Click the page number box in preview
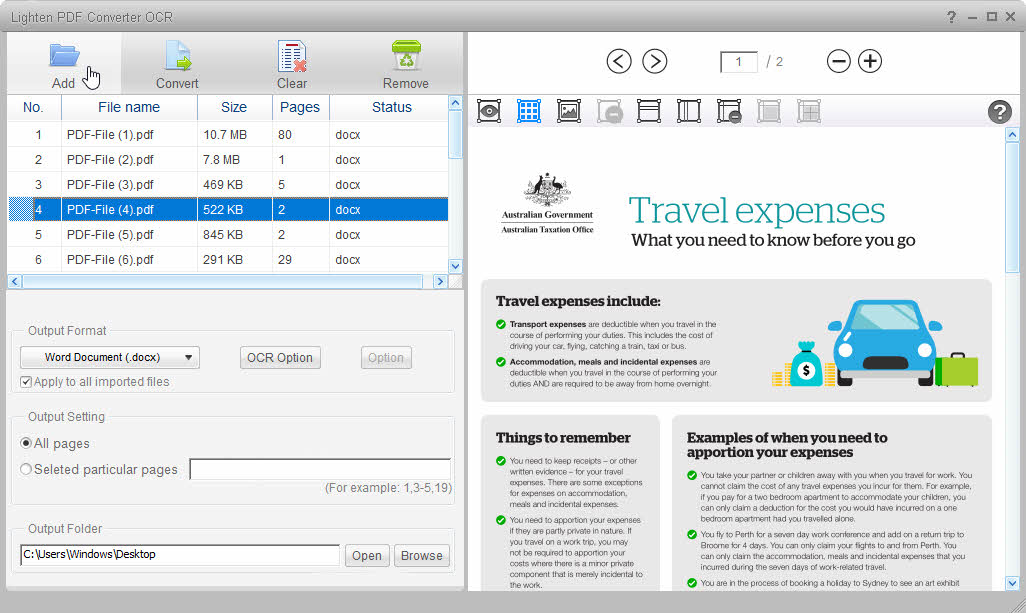The height and width of the screenshot is (613, 1026). (739, 62)
